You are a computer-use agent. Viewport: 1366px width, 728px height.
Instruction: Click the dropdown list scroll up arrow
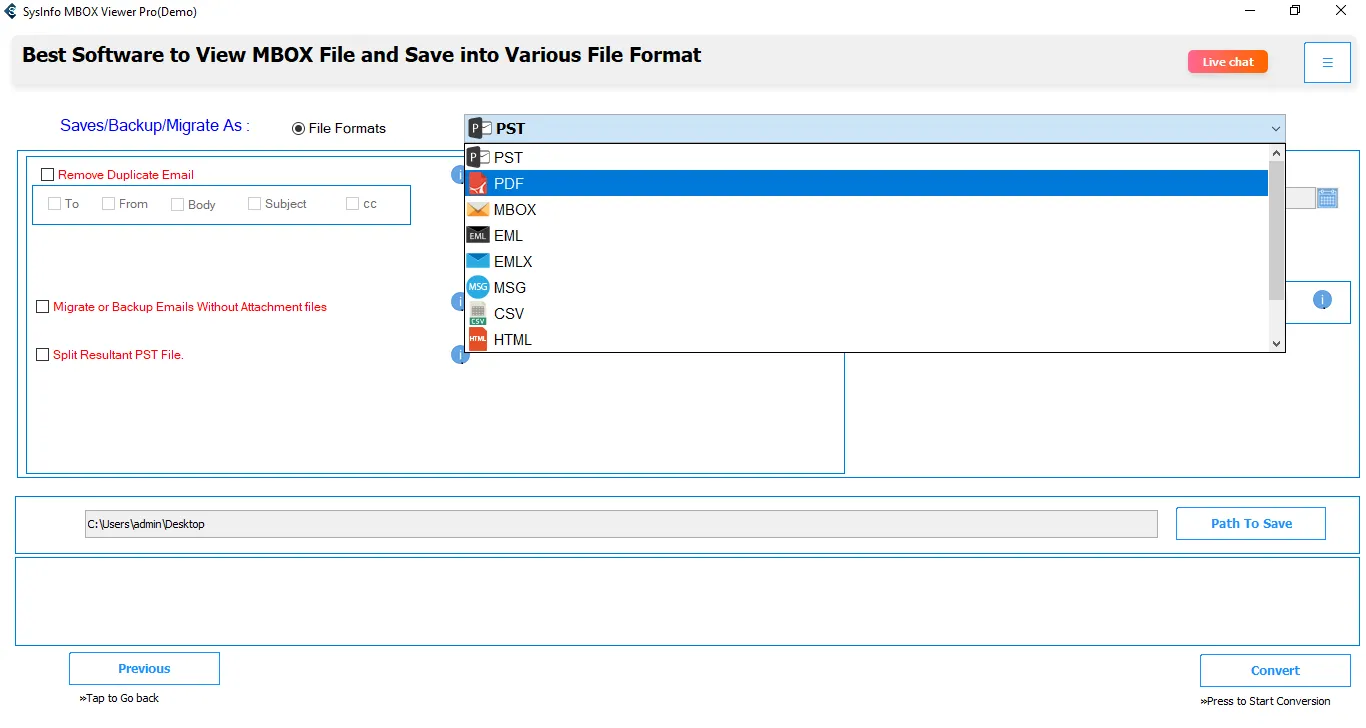point(1276,153)
